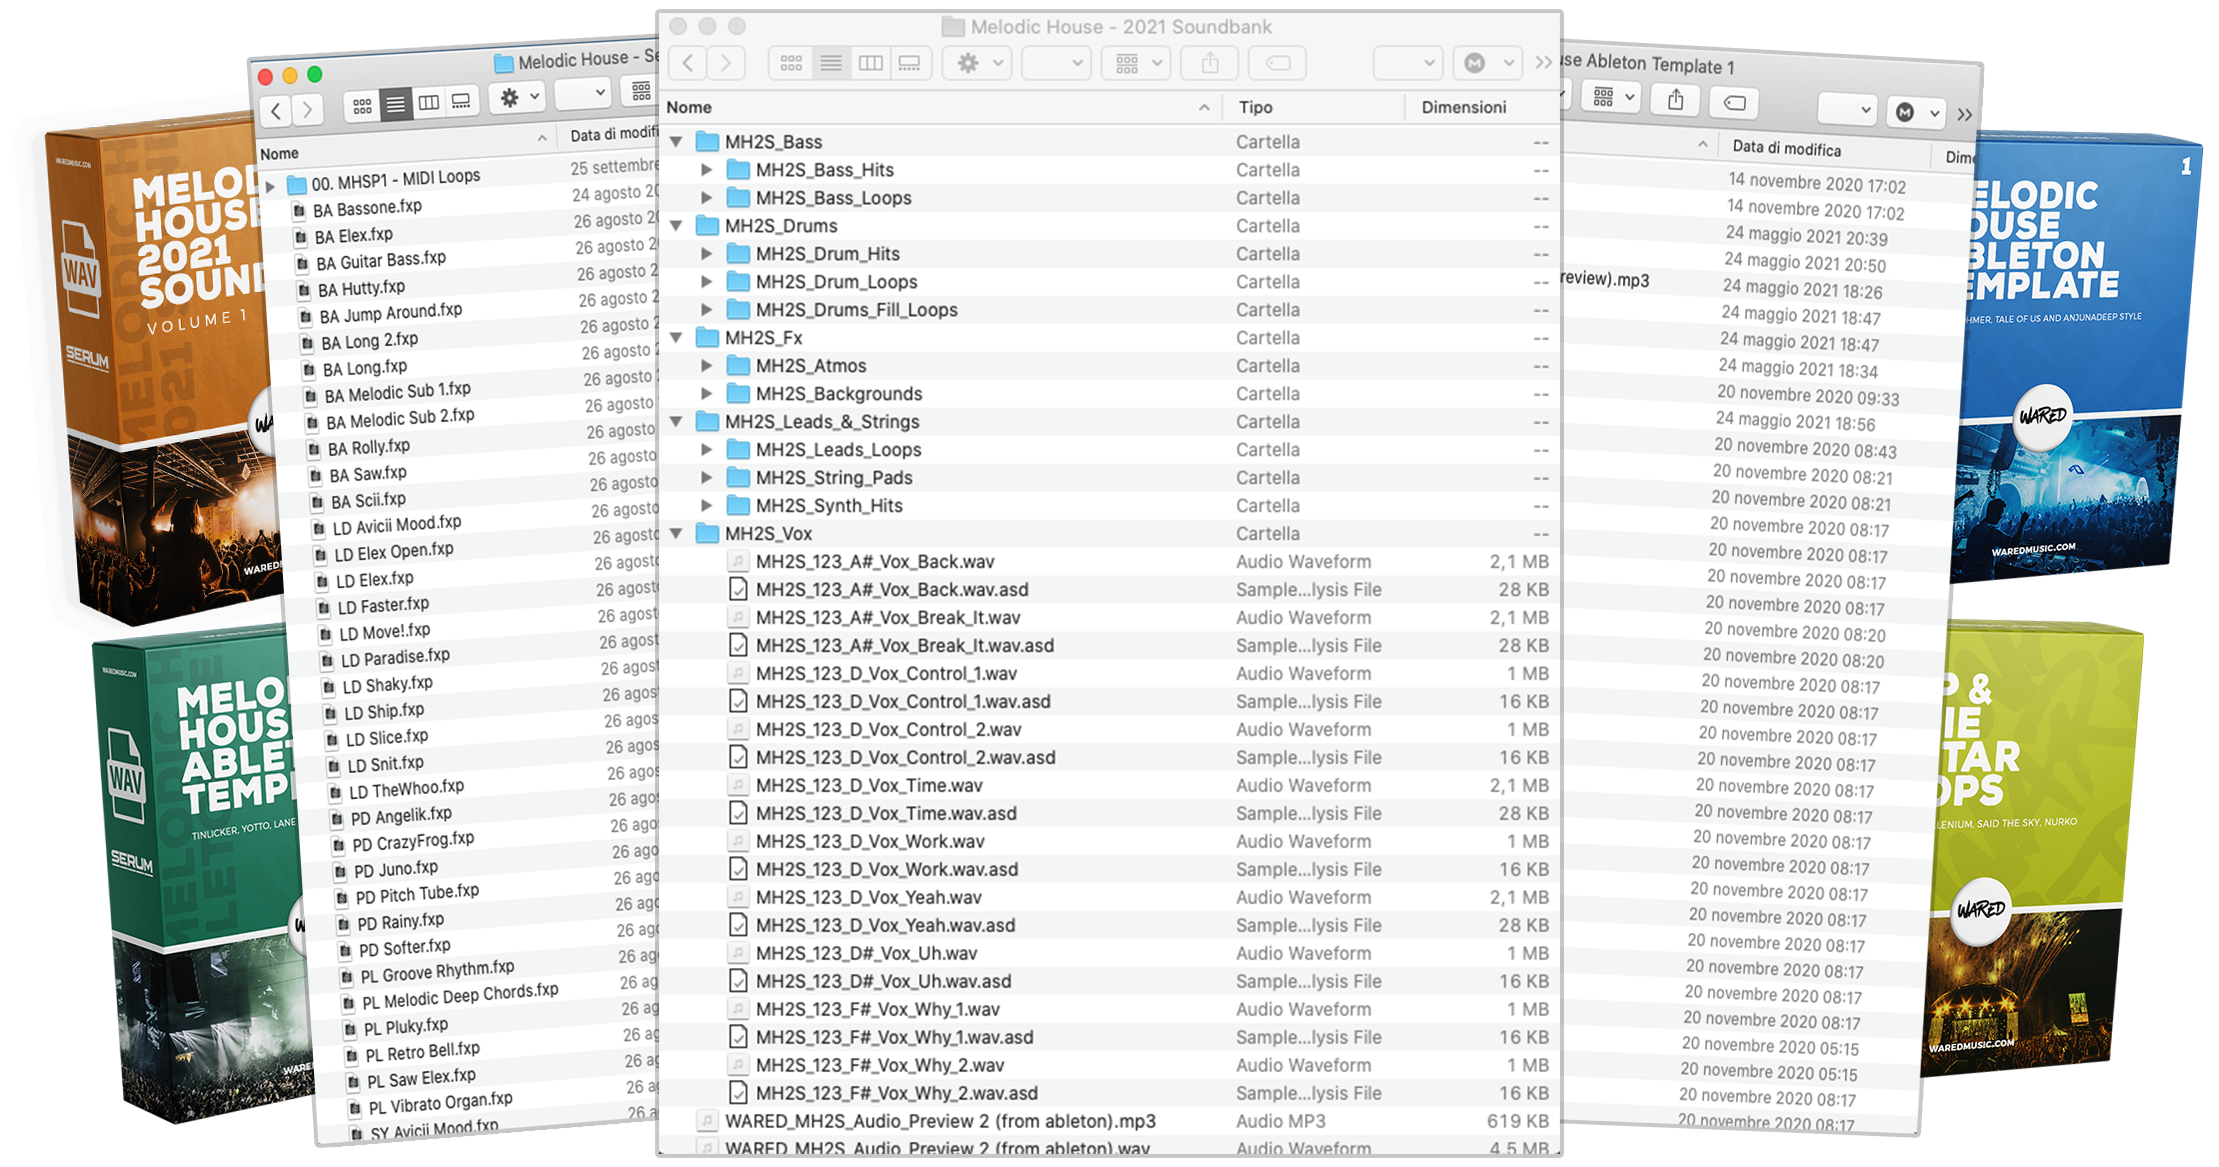Open the M extension dropdown in Soundbank toolbar
Image resolution: width=2219 pixels, height=1167 pixels.
1487,63
